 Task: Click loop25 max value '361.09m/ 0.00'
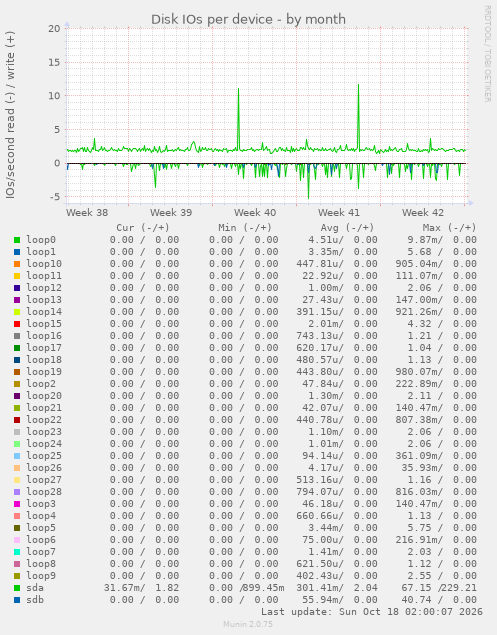(x=436, y=456)
